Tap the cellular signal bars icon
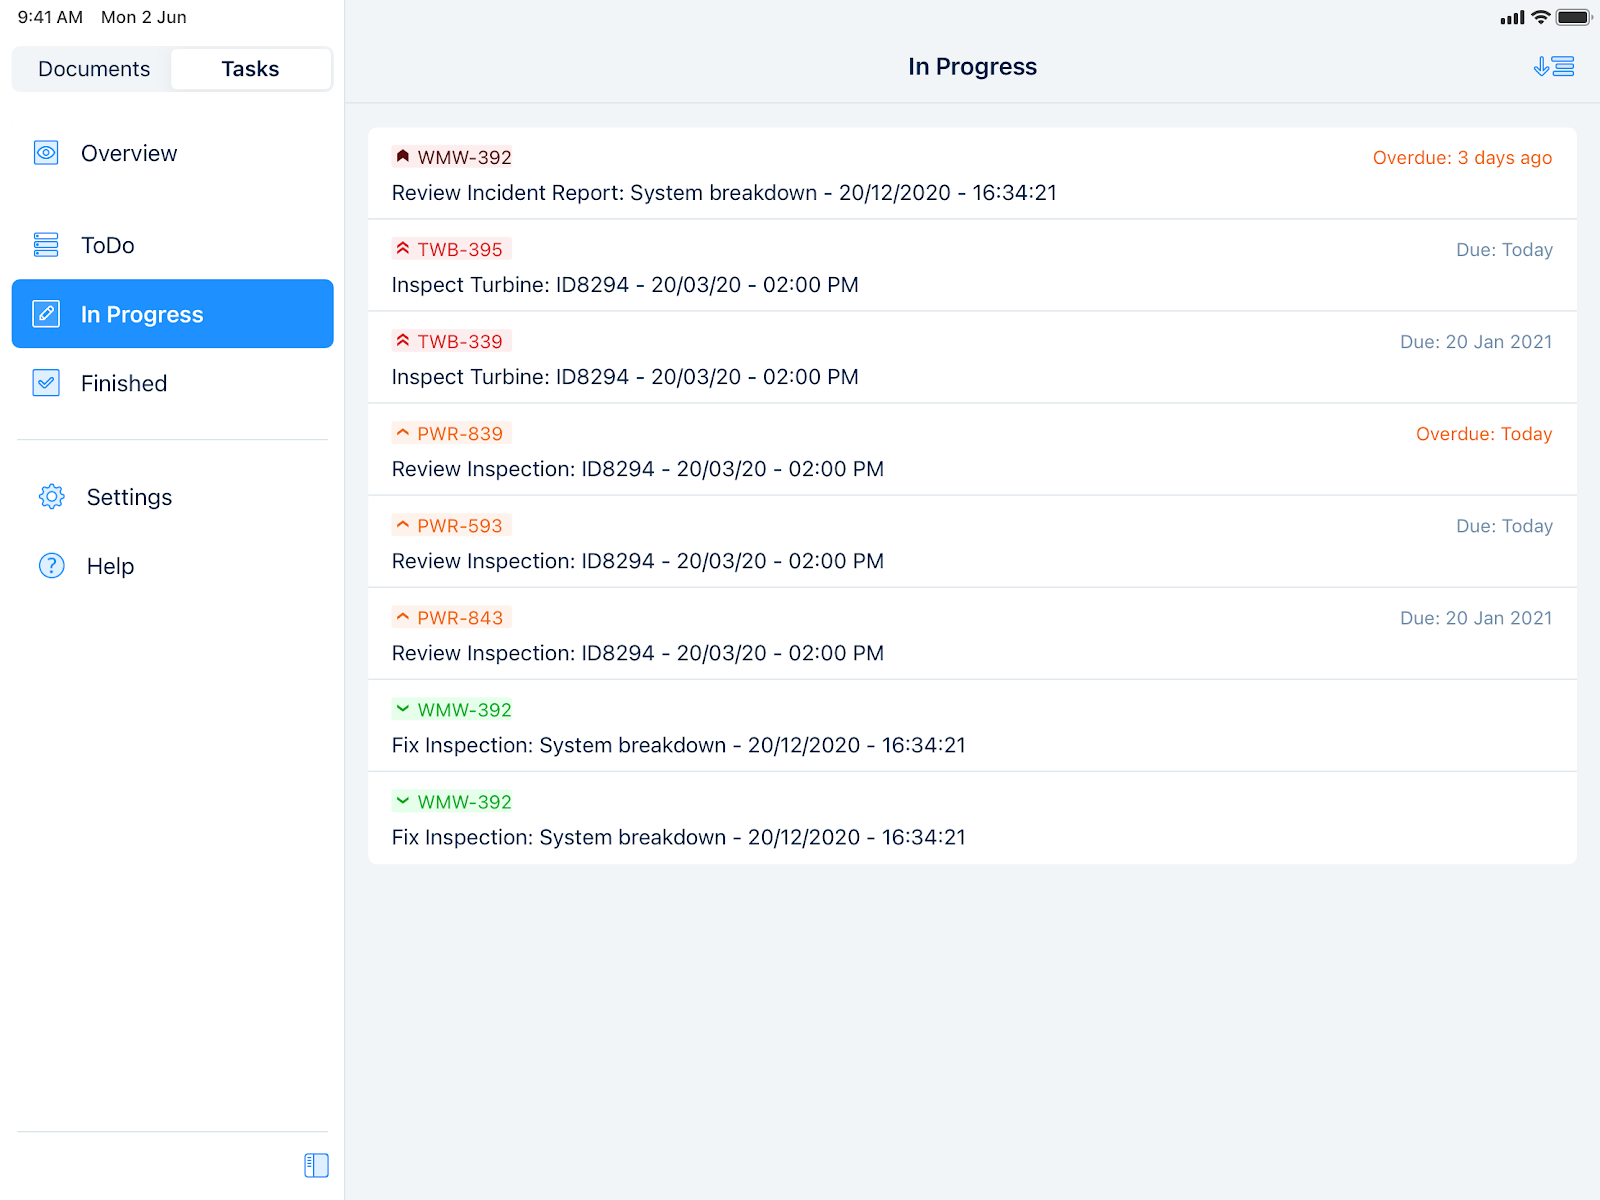 coord(1512,18)
